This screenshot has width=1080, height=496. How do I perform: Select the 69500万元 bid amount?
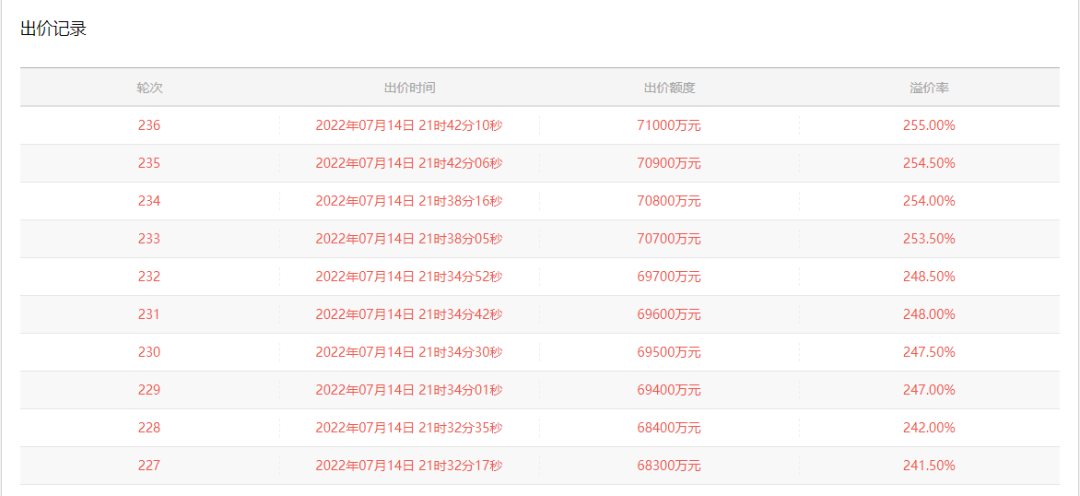pos(669,352)
